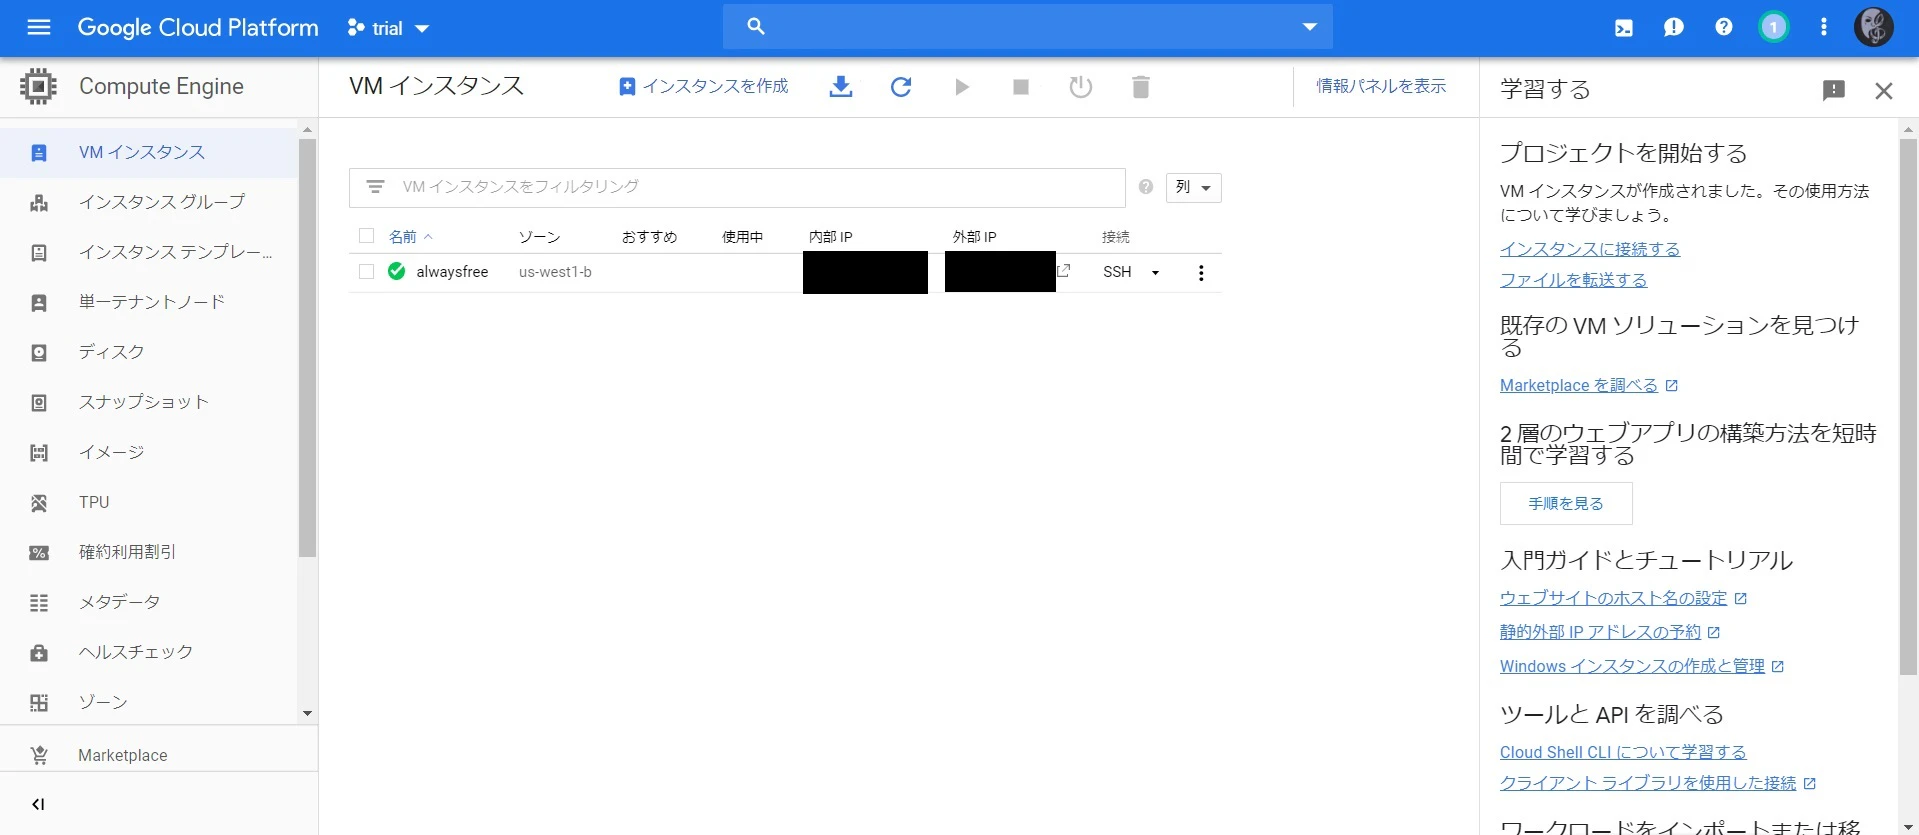Screen dimensions: 1919x835
Task: Open ファイルを転送する link
Action: tap(1573, 280)
